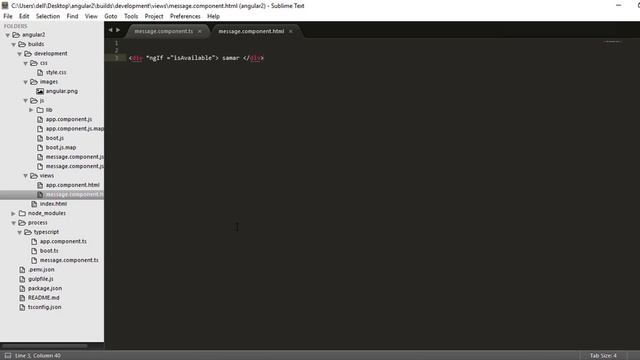Open the File menu
The width and height of the screenshot is (640, 360).
click(8, 16)
